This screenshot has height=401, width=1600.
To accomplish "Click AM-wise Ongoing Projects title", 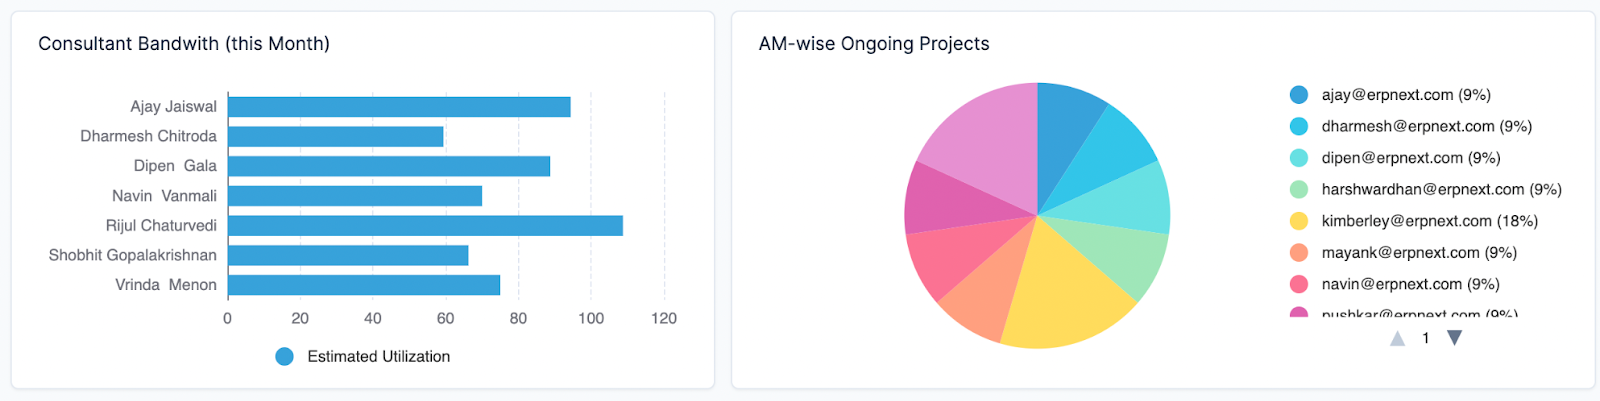I will [874, 44].
